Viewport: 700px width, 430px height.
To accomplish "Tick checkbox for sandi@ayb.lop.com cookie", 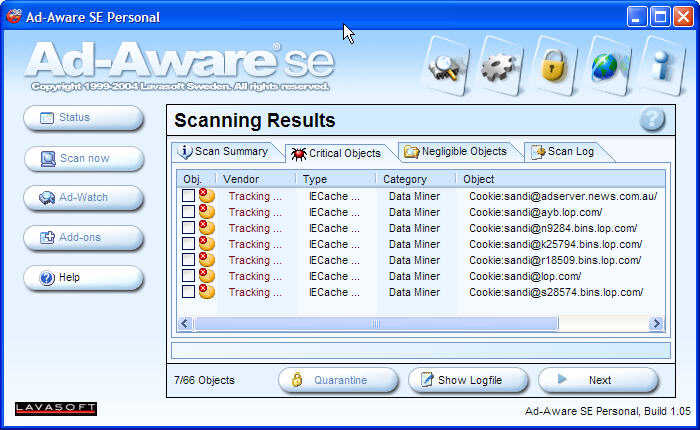I will point(188,212).
